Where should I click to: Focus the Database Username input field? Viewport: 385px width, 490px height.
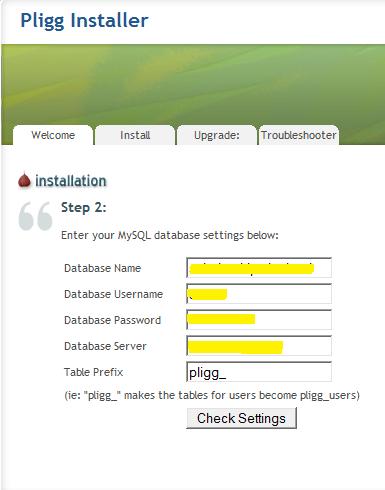pyautogui.click(x=259, y=294)
